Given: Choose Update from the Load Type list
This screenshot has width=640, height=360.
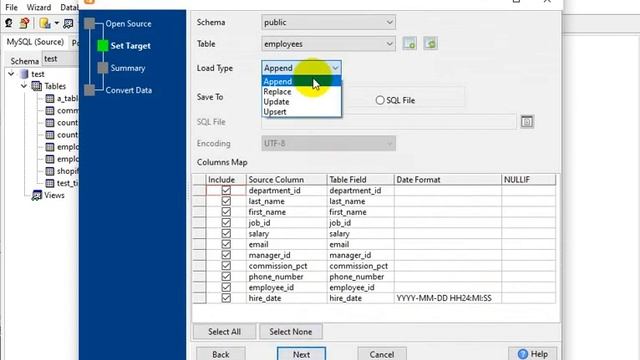Looking at the screenshot, I should [x=301, y=102].
